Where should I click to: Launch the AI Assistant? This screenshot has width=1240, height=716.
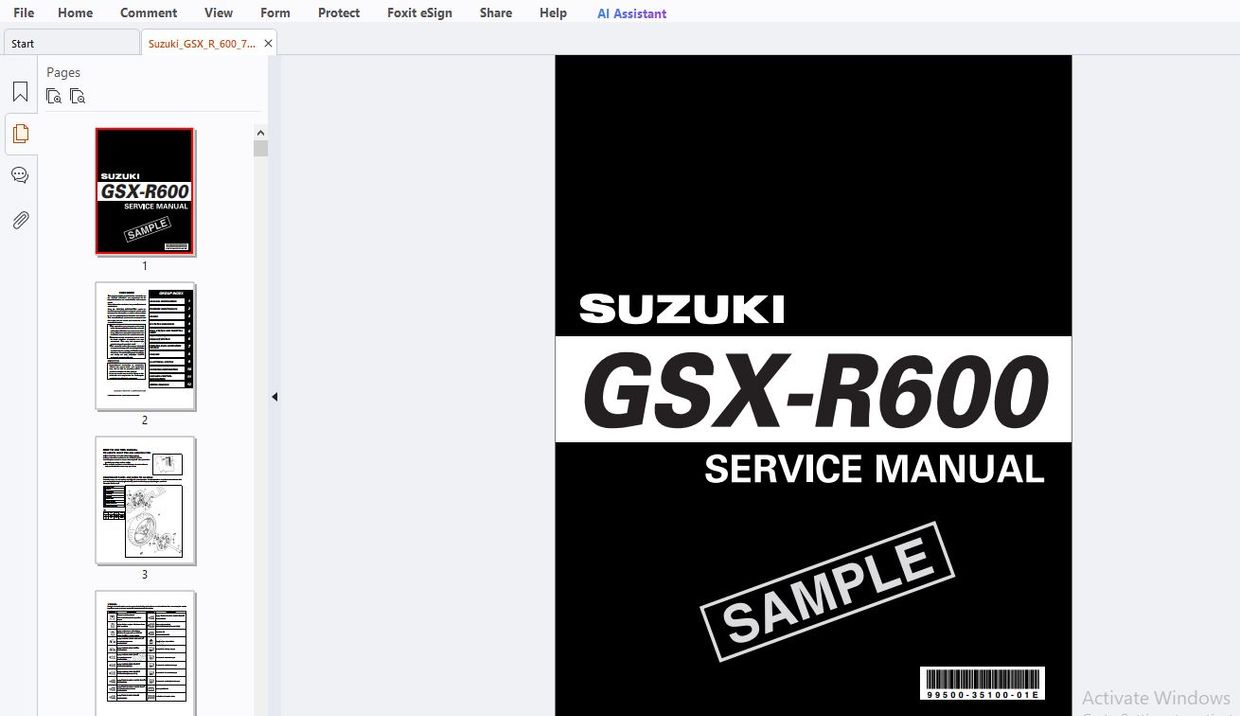631,13
